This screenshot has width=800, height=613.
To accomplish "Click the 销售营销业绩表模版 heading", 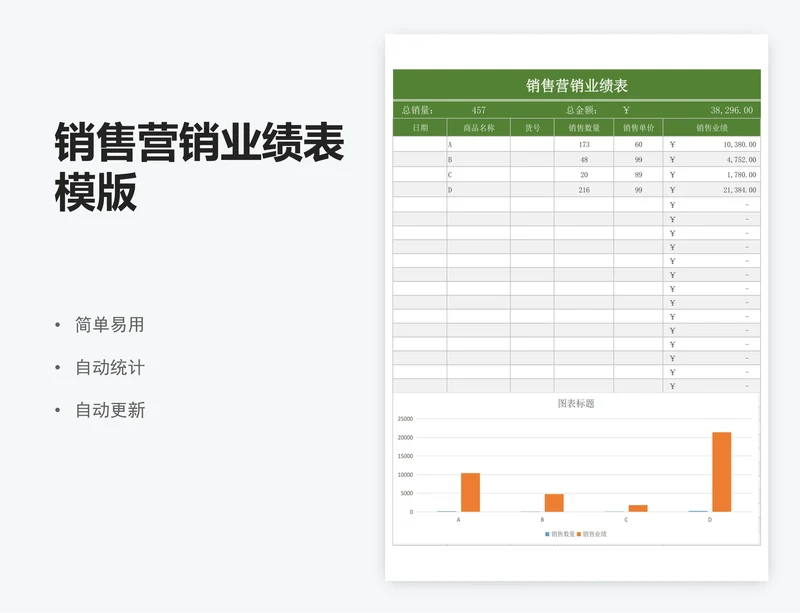I will click(x=199, y=167).
